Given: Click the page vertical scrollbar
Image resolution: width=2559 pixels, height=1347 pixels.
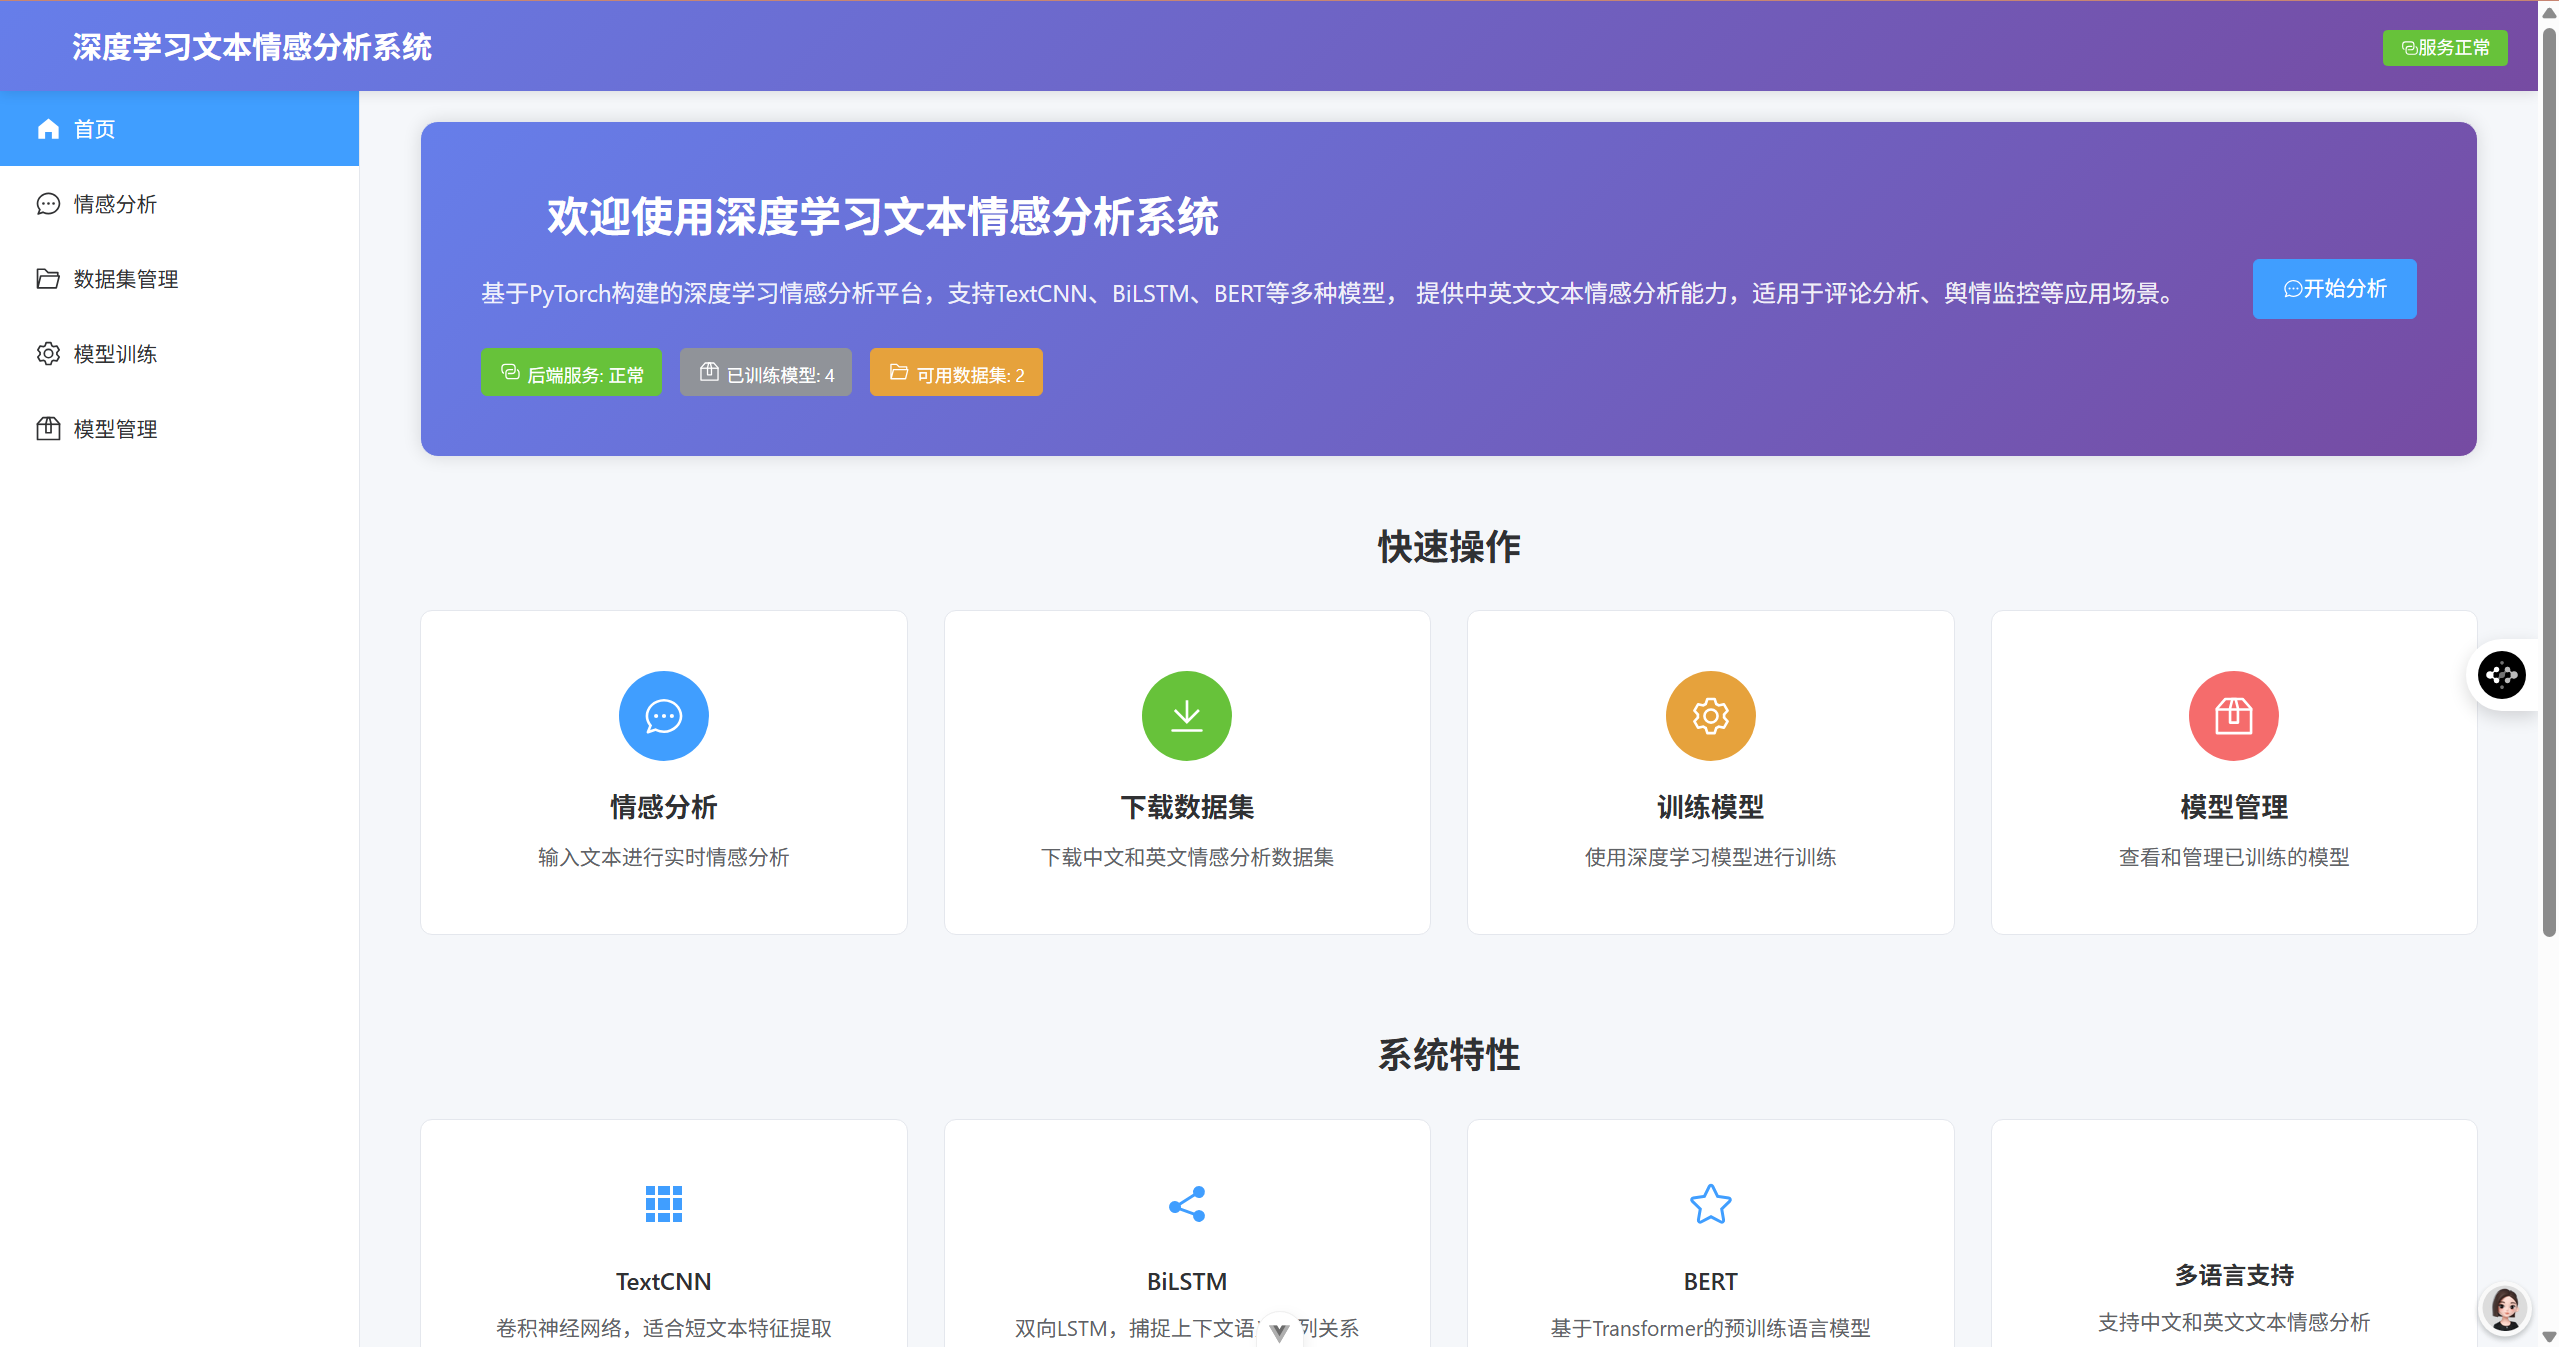Looking at the screenshot, I should pyautogui.click(x=2548, y=480).
